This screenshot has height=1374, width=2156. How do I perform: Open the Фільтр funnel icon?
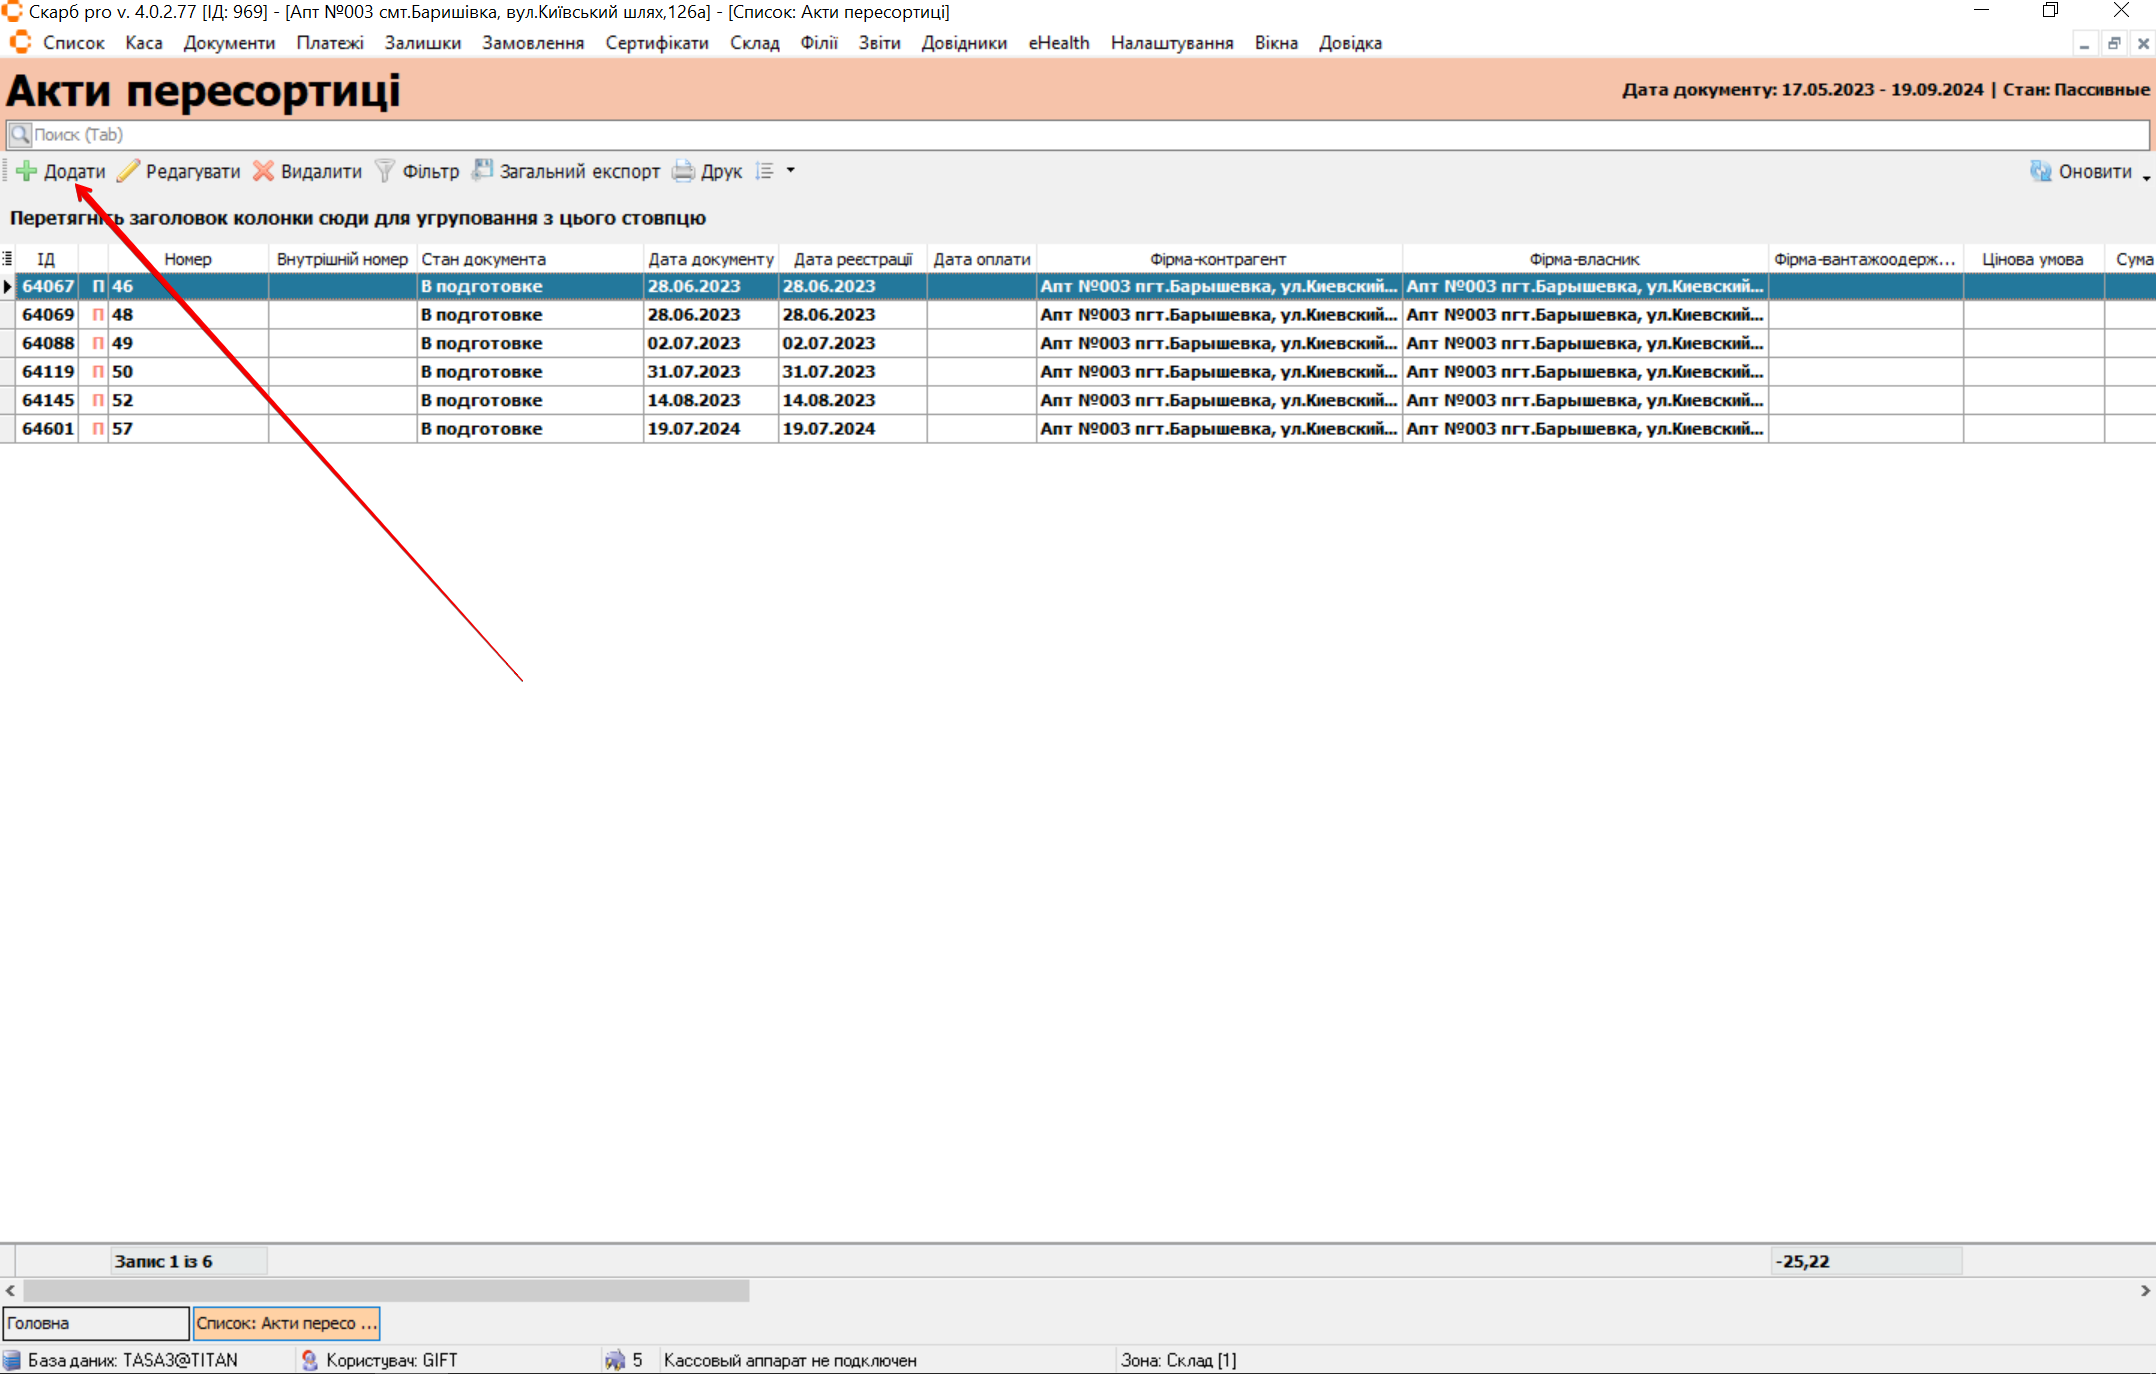click(385, 171)
